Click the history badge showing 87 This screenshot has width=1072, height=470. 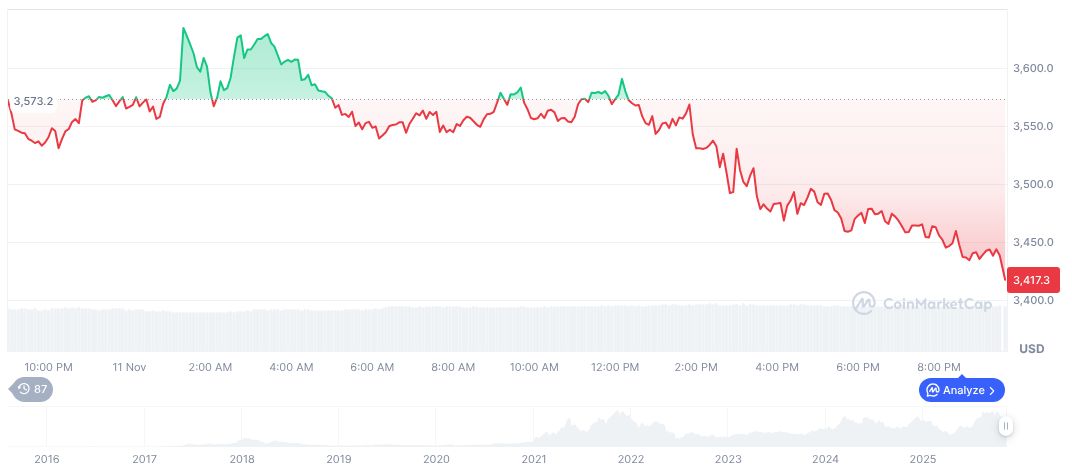click(31, 390)
